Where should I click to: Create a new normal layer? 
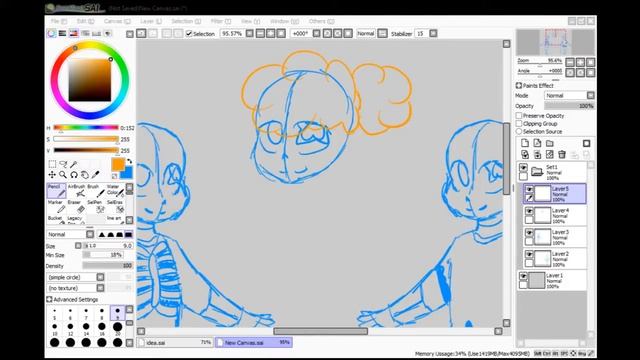(x=525, y=143)
